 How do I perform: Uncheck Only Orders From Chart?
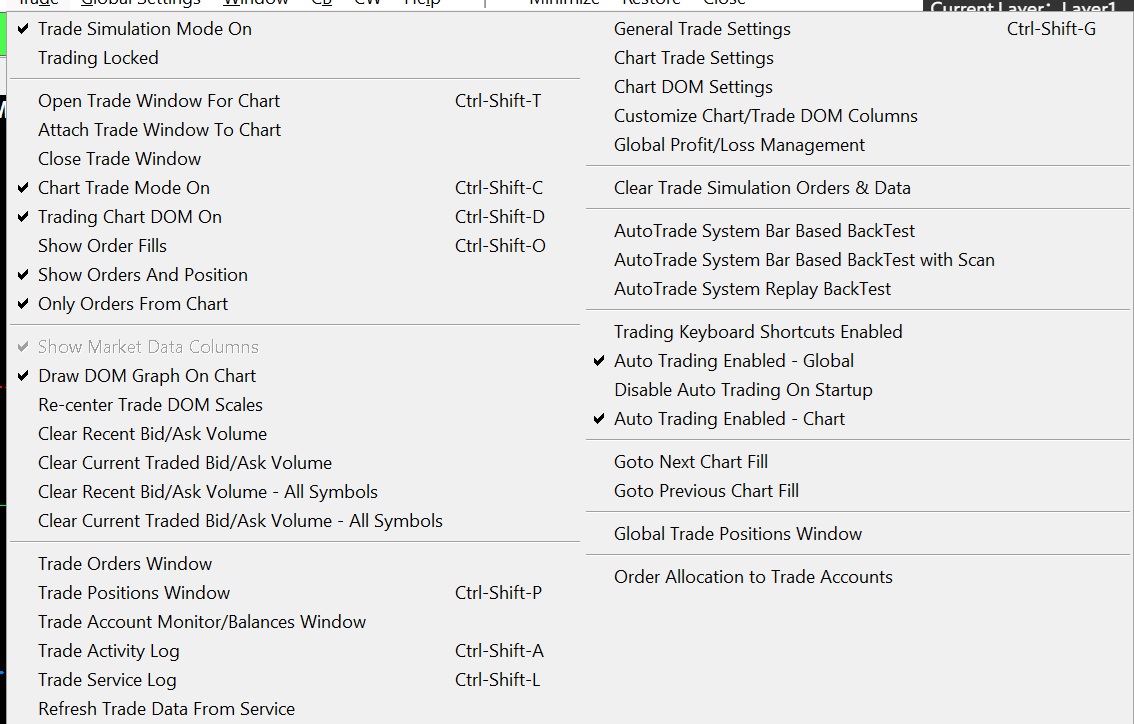pos(133,304)
